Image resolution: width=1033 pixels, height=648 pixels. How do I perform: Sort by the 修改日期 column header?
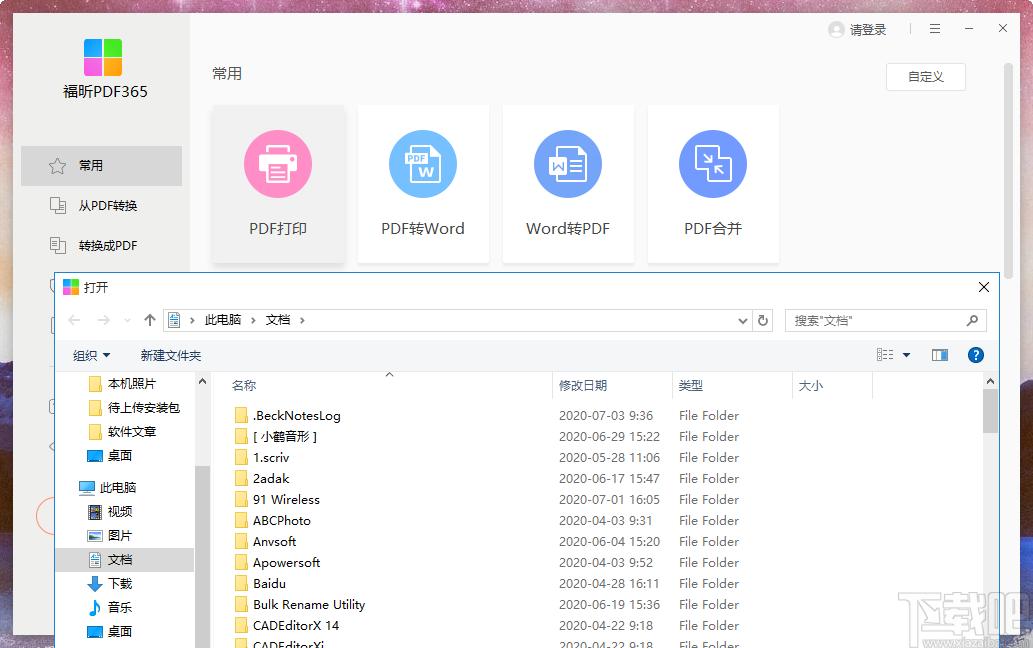(613, 385)
